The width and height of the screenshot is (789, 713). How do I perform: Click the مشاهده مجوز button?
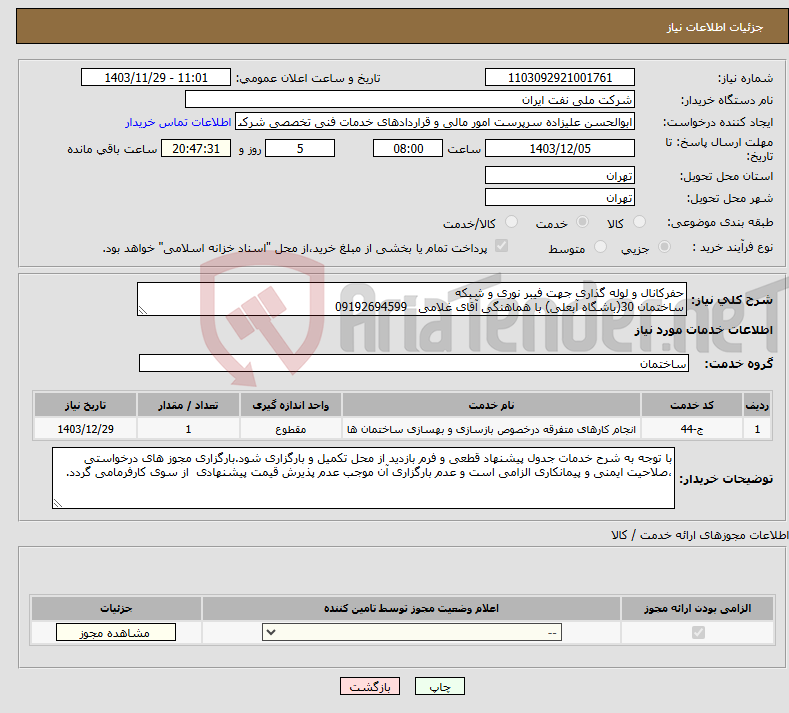click(116, 632)
